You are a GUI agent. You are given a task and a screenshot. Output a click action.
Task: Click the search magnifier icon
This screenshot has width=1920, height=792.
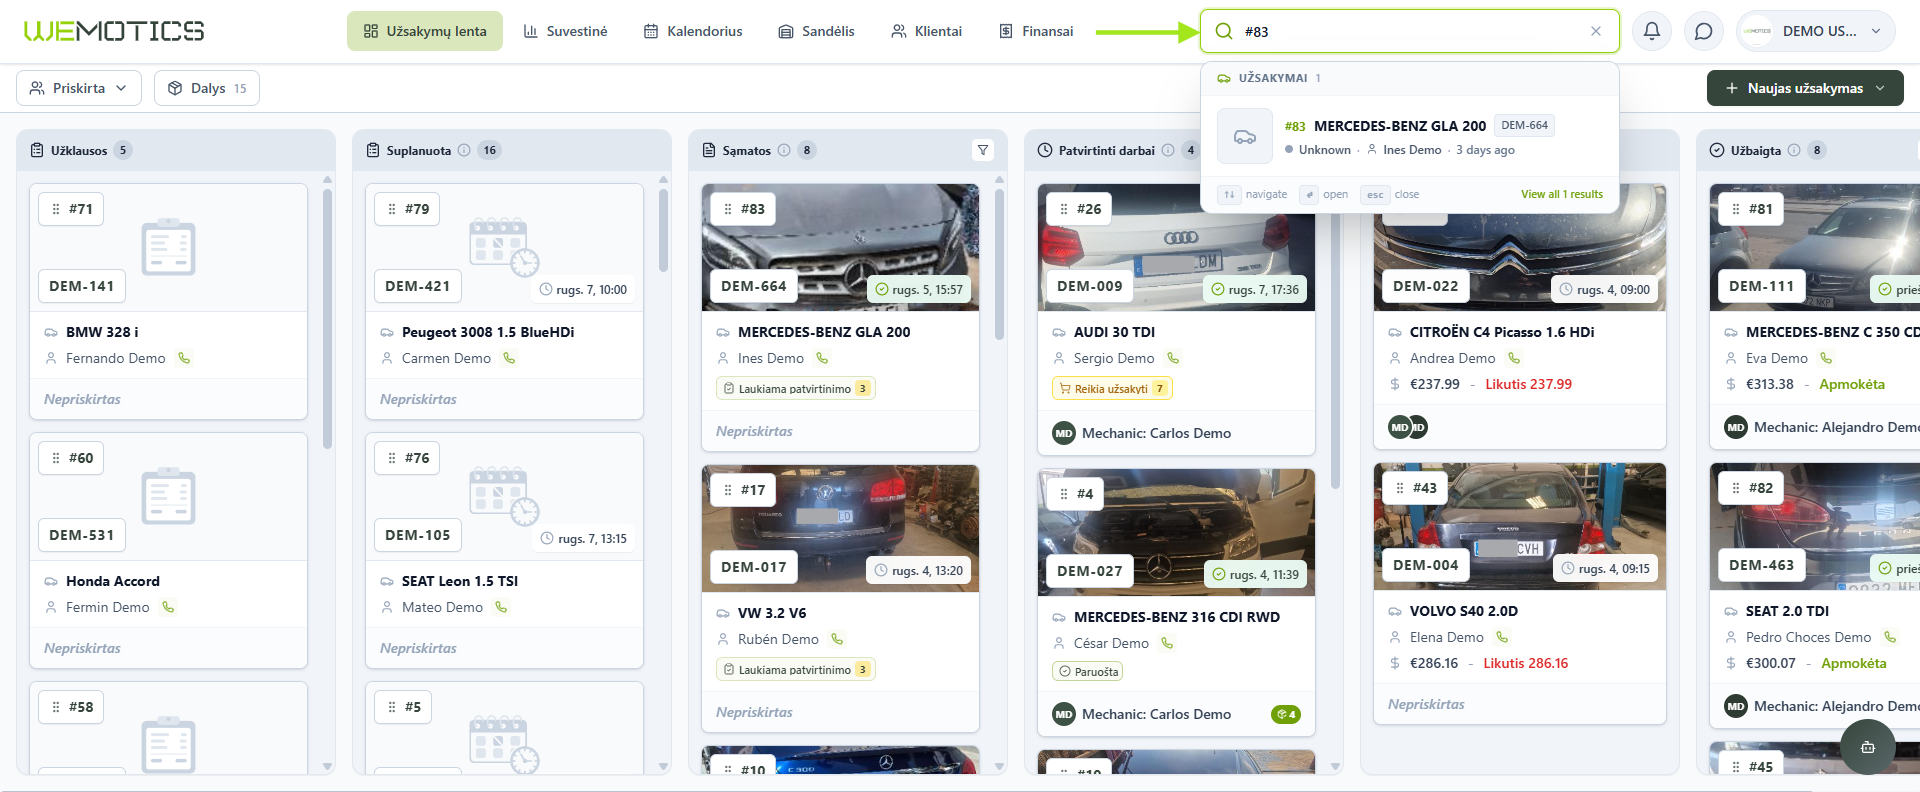(x=1224, y=31)
